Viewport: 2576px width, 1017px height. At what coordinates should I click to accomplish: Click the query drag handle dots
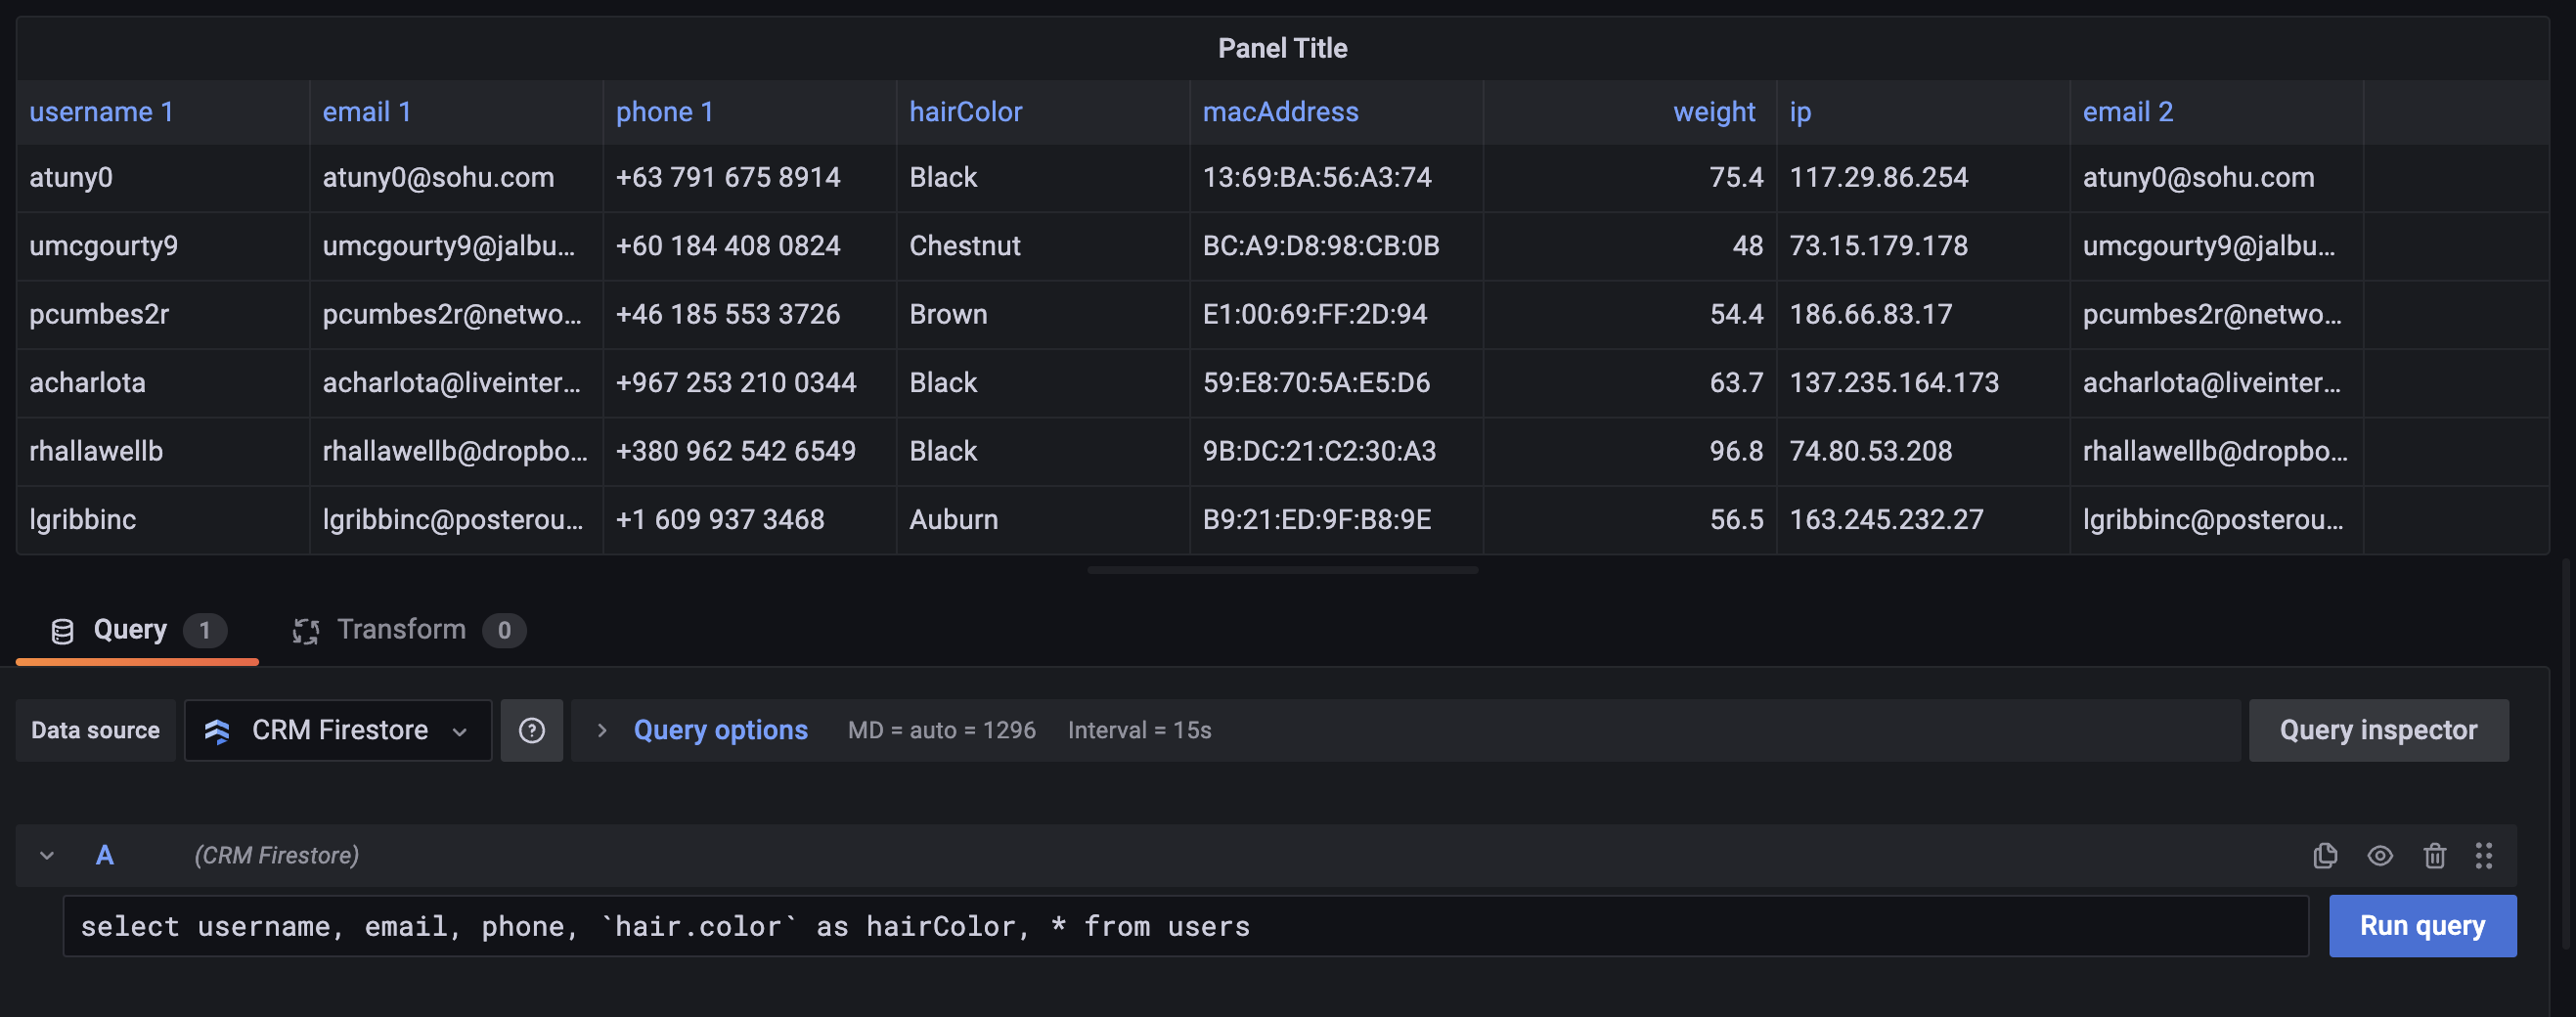coord(2484,856)
